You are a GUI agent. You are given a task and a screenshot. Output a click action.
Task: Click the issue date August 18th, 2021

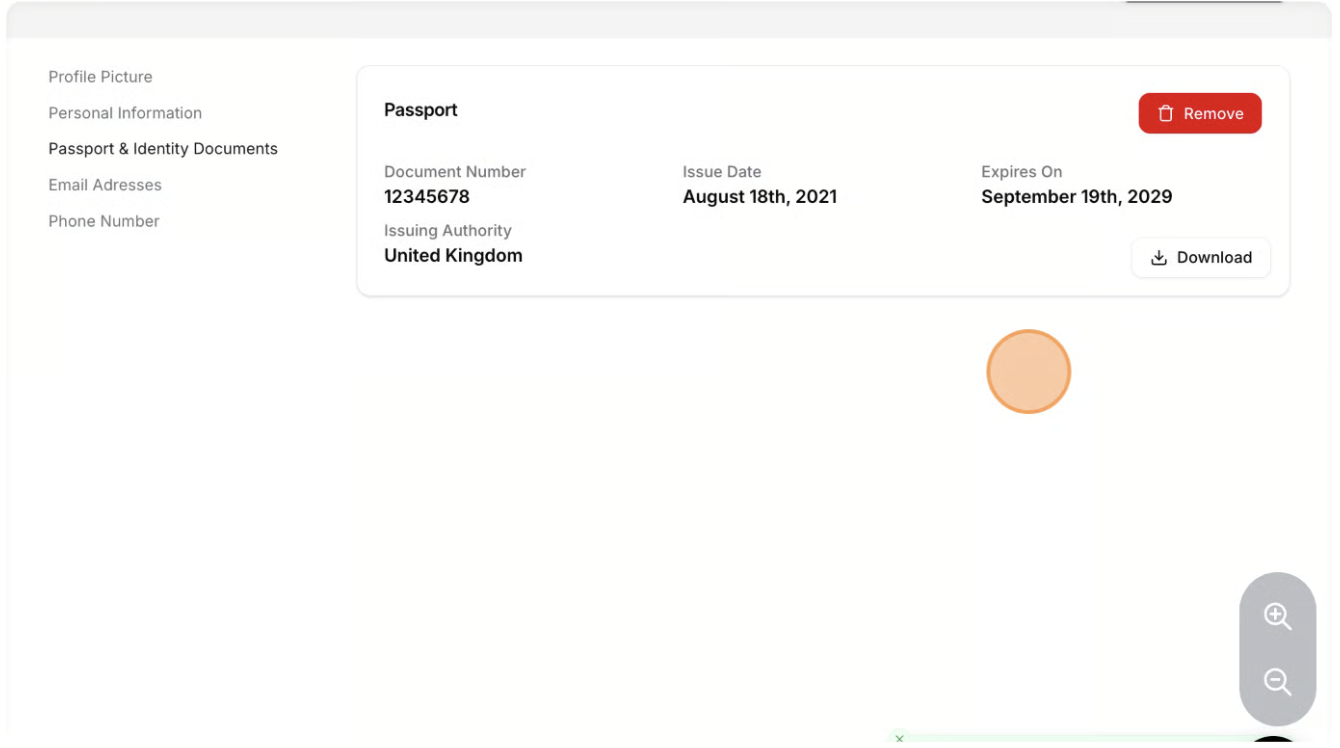(760, 197)
